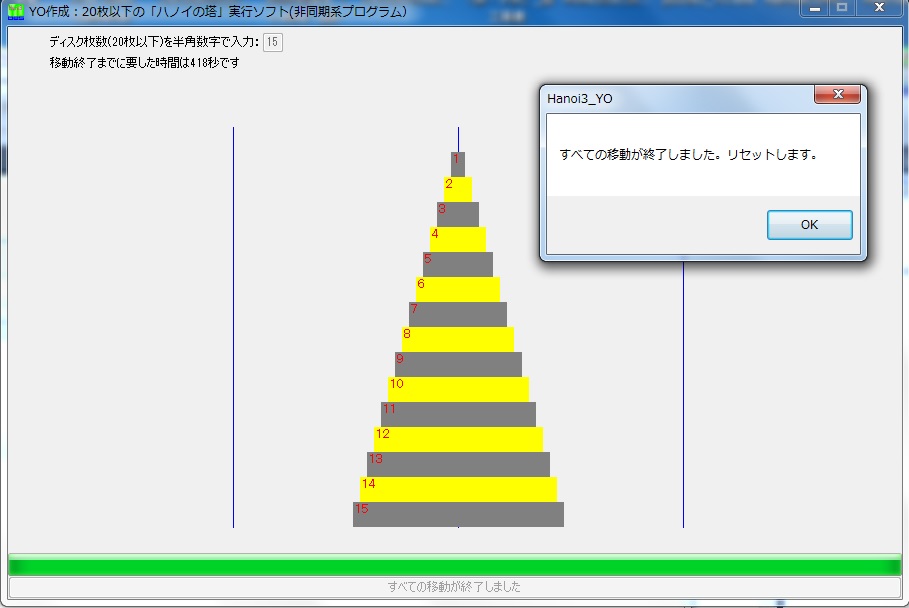This screenshot has width=909, height=608.
Task: Select yellow disk number 2
Action: pos(458,189)
